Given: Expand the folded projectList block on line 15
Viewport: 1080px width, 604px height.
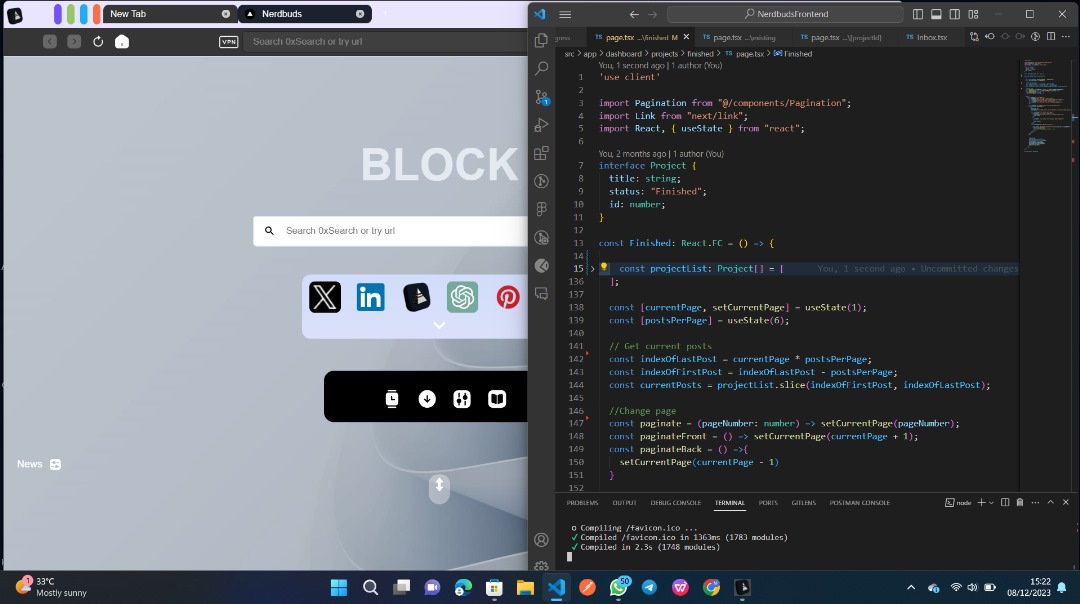Looking at the screenshot, I should pos(592,269).
